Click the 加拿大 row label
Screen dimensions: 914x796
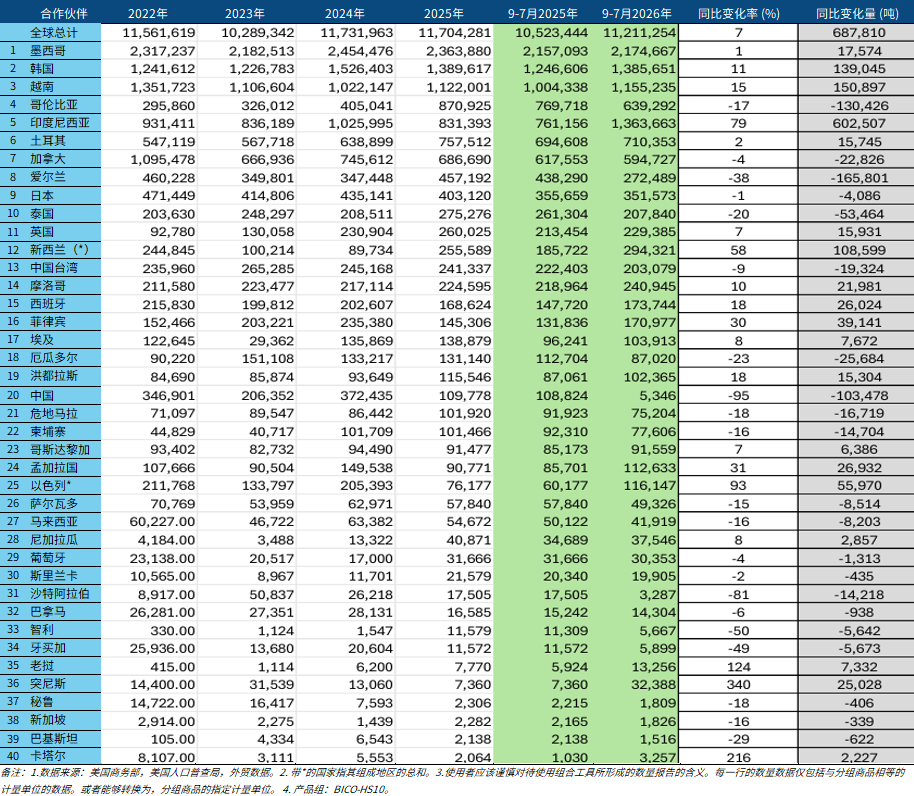coord(48,159)
